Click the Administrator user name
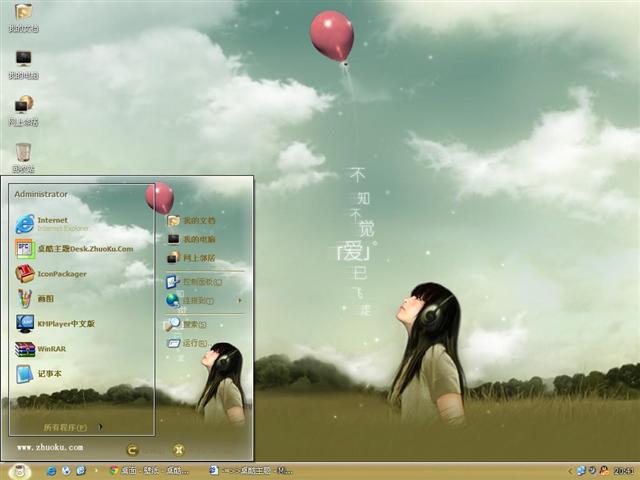Viewport: 640px width, 480px height. coord(41,194)
